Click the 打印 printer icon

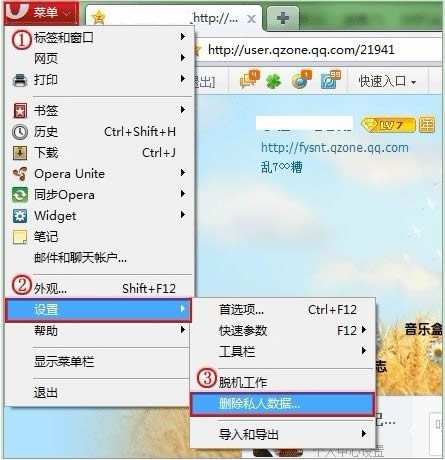[x=20, y=80]
